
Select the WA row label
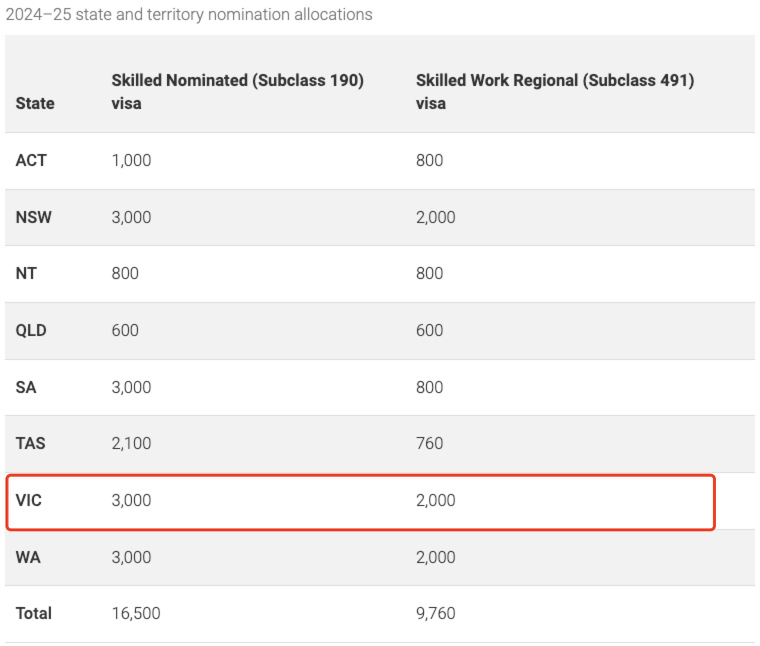28,557
